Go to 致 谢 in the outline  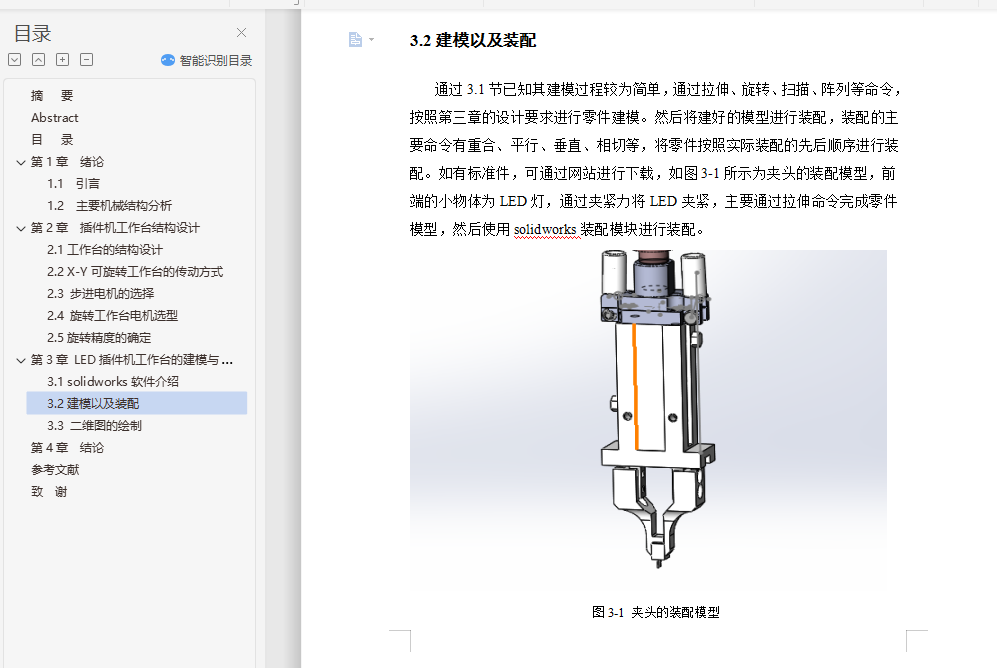tap(49, 491)
